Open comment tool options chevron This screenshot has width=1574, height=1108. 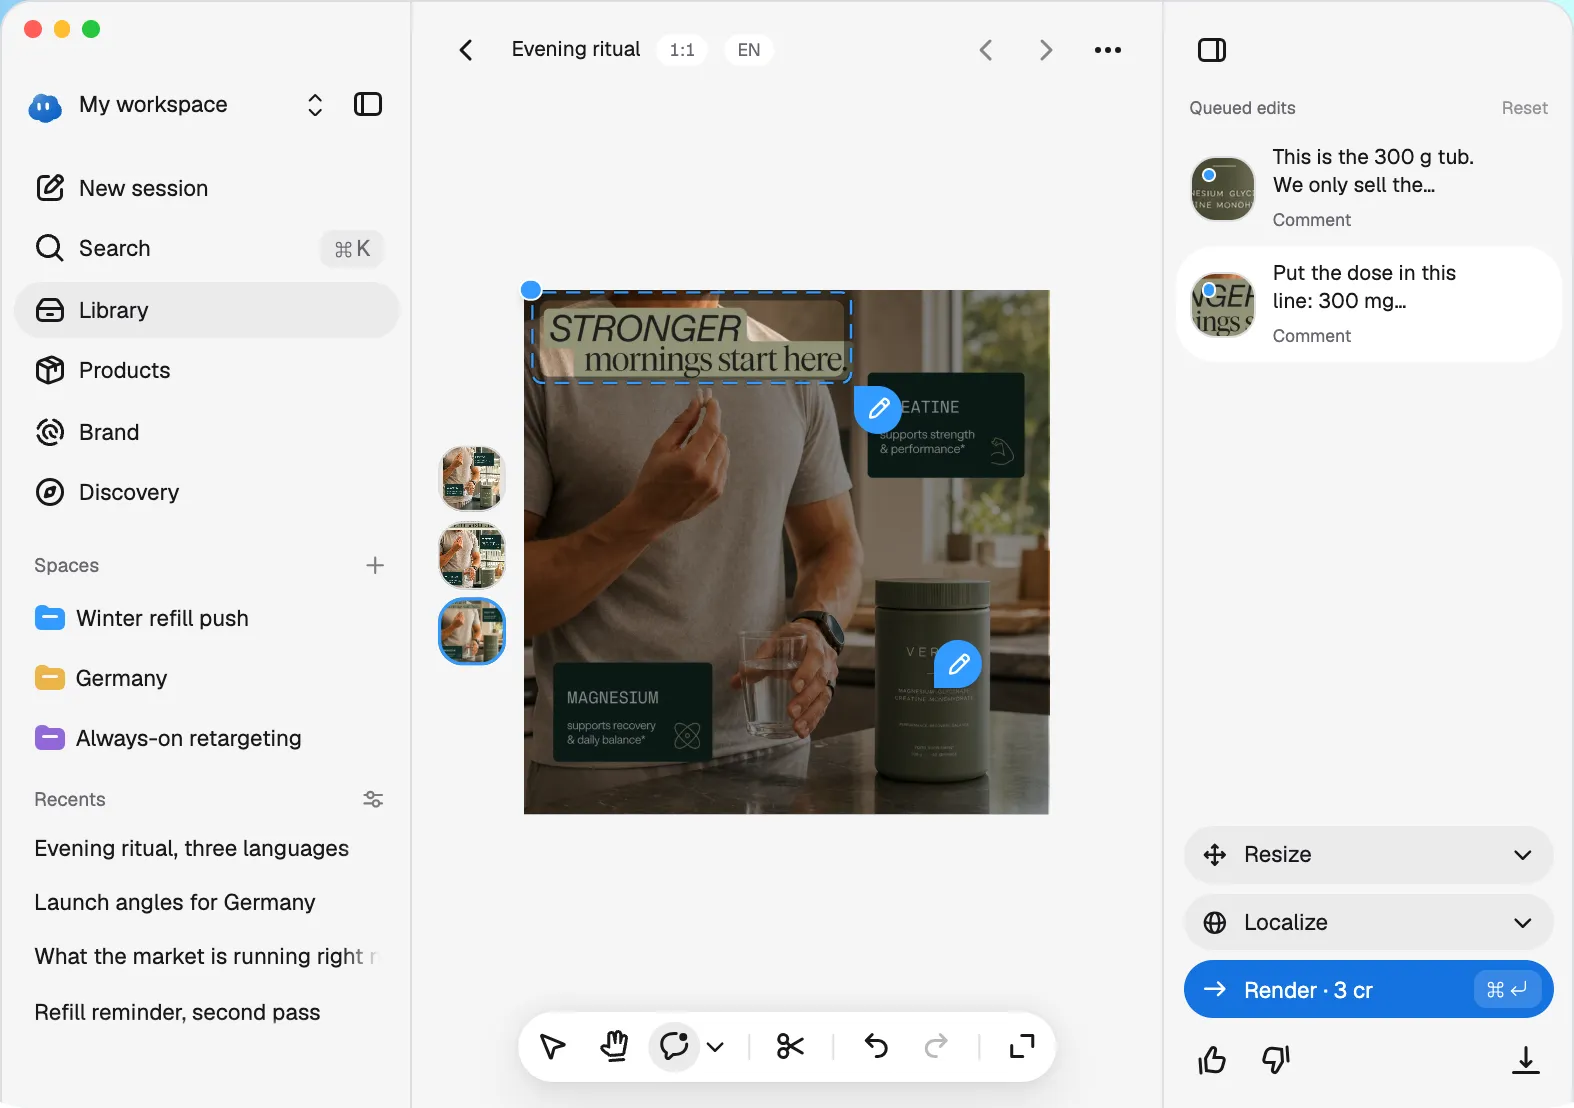click(715, 1047)
